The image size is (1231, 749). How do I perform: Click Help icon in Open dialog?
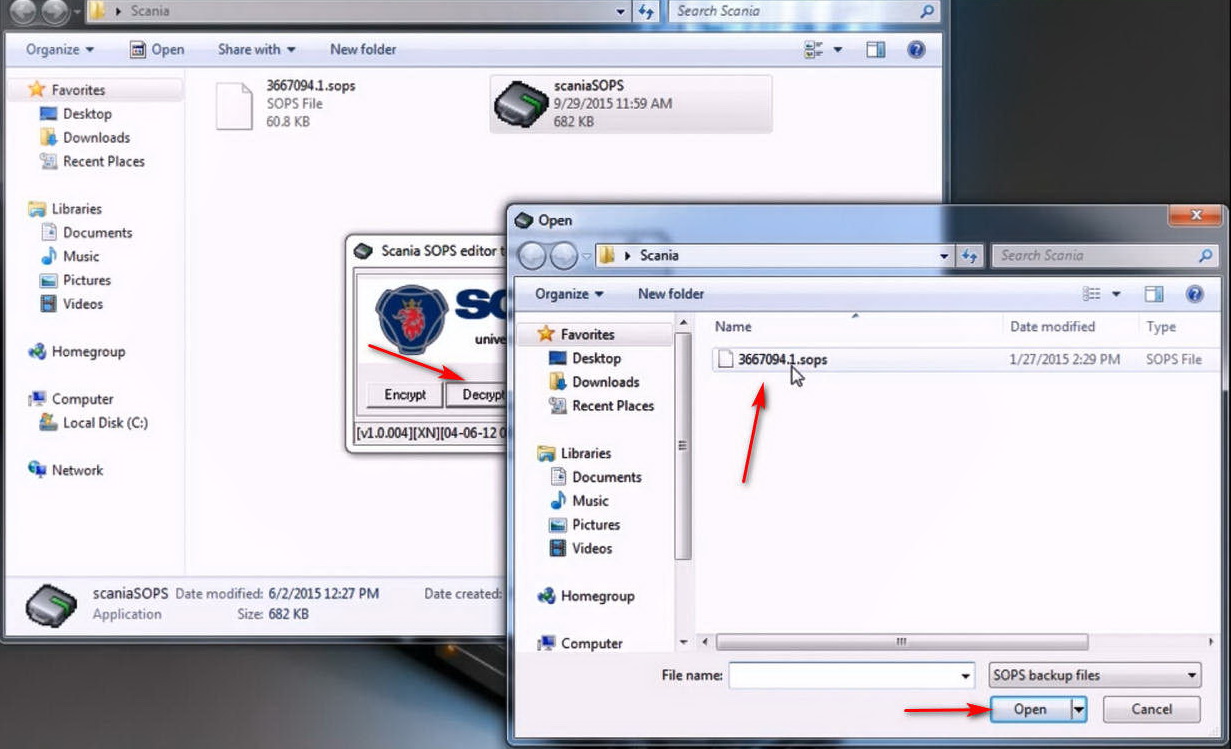pyautogui.click(x=1194, y=294)
